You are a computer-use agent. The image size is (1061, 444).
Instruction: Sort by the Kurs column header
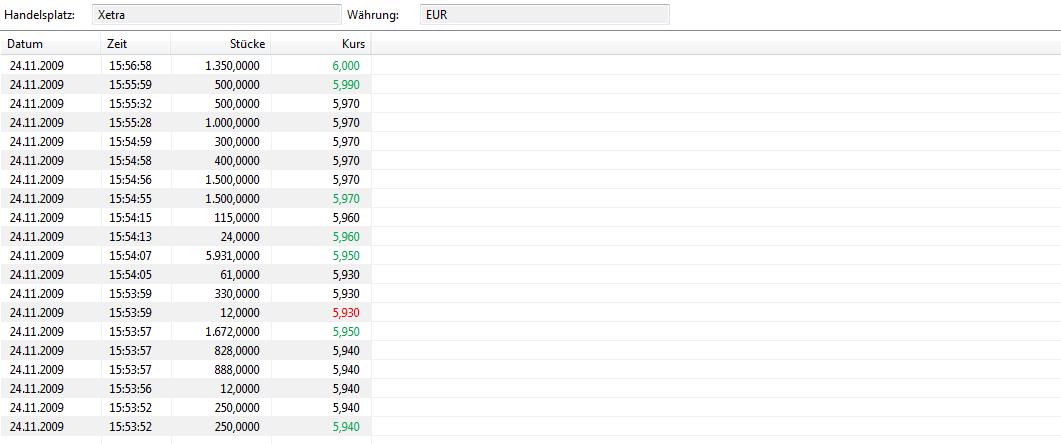321,44
